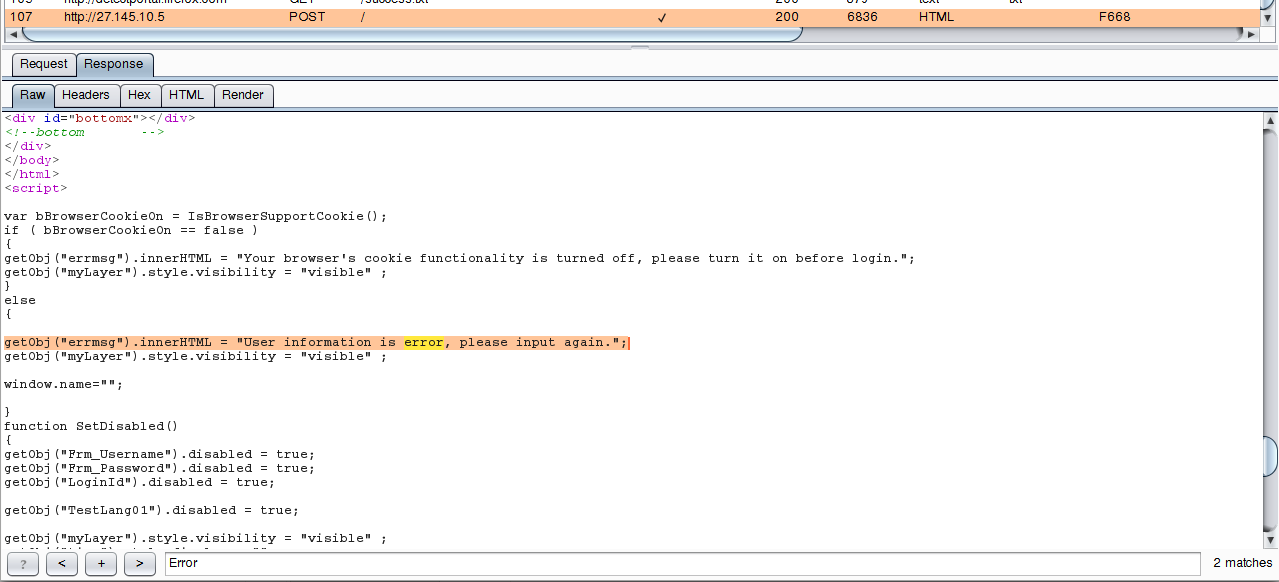Go to previous search match

(x=61, y=564)
